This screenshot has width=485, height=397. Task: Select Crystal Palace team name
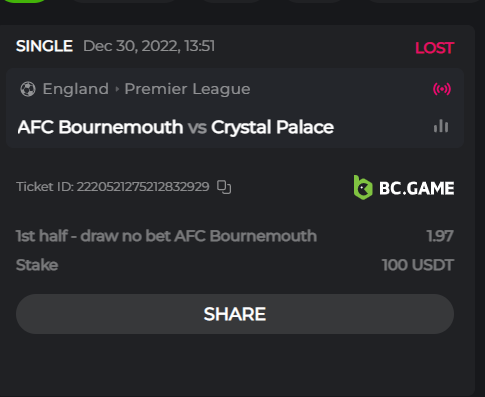click(x=272, y=127)
